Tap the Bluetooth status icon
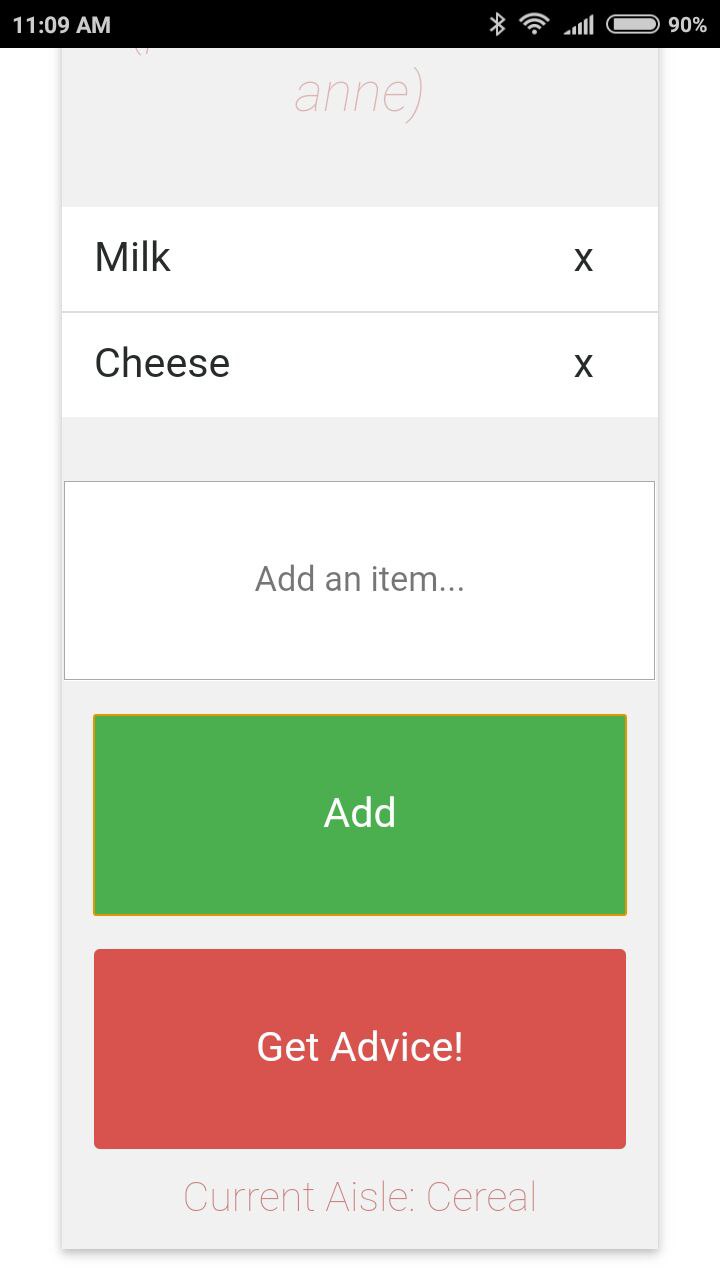The image size is (720, 1280). tap(497, 24)
